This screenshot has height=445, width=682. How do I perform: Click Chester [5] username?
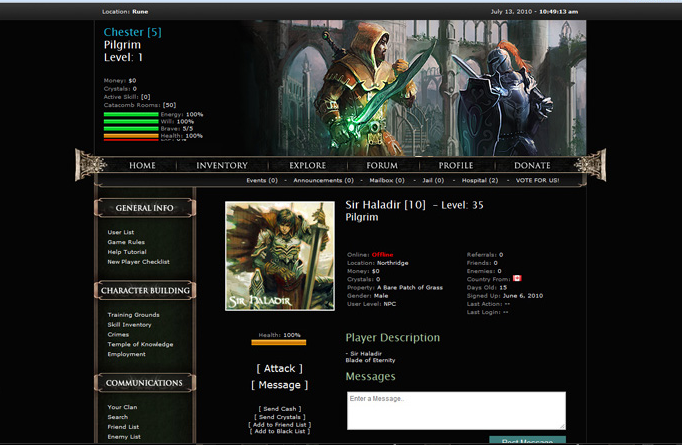tap(133, 32)
